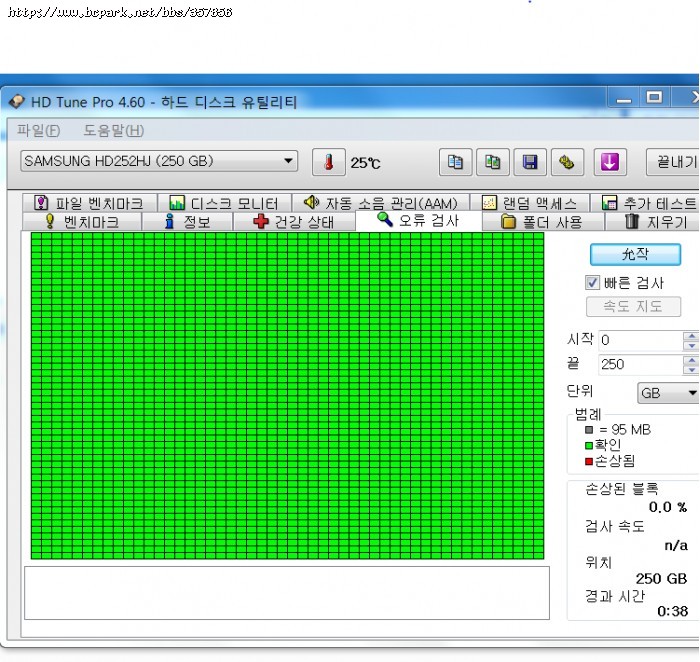This screenshot has width=700, height=662.
Task: Click the thermometer temperature icon
Action: (x=329, y=162)
